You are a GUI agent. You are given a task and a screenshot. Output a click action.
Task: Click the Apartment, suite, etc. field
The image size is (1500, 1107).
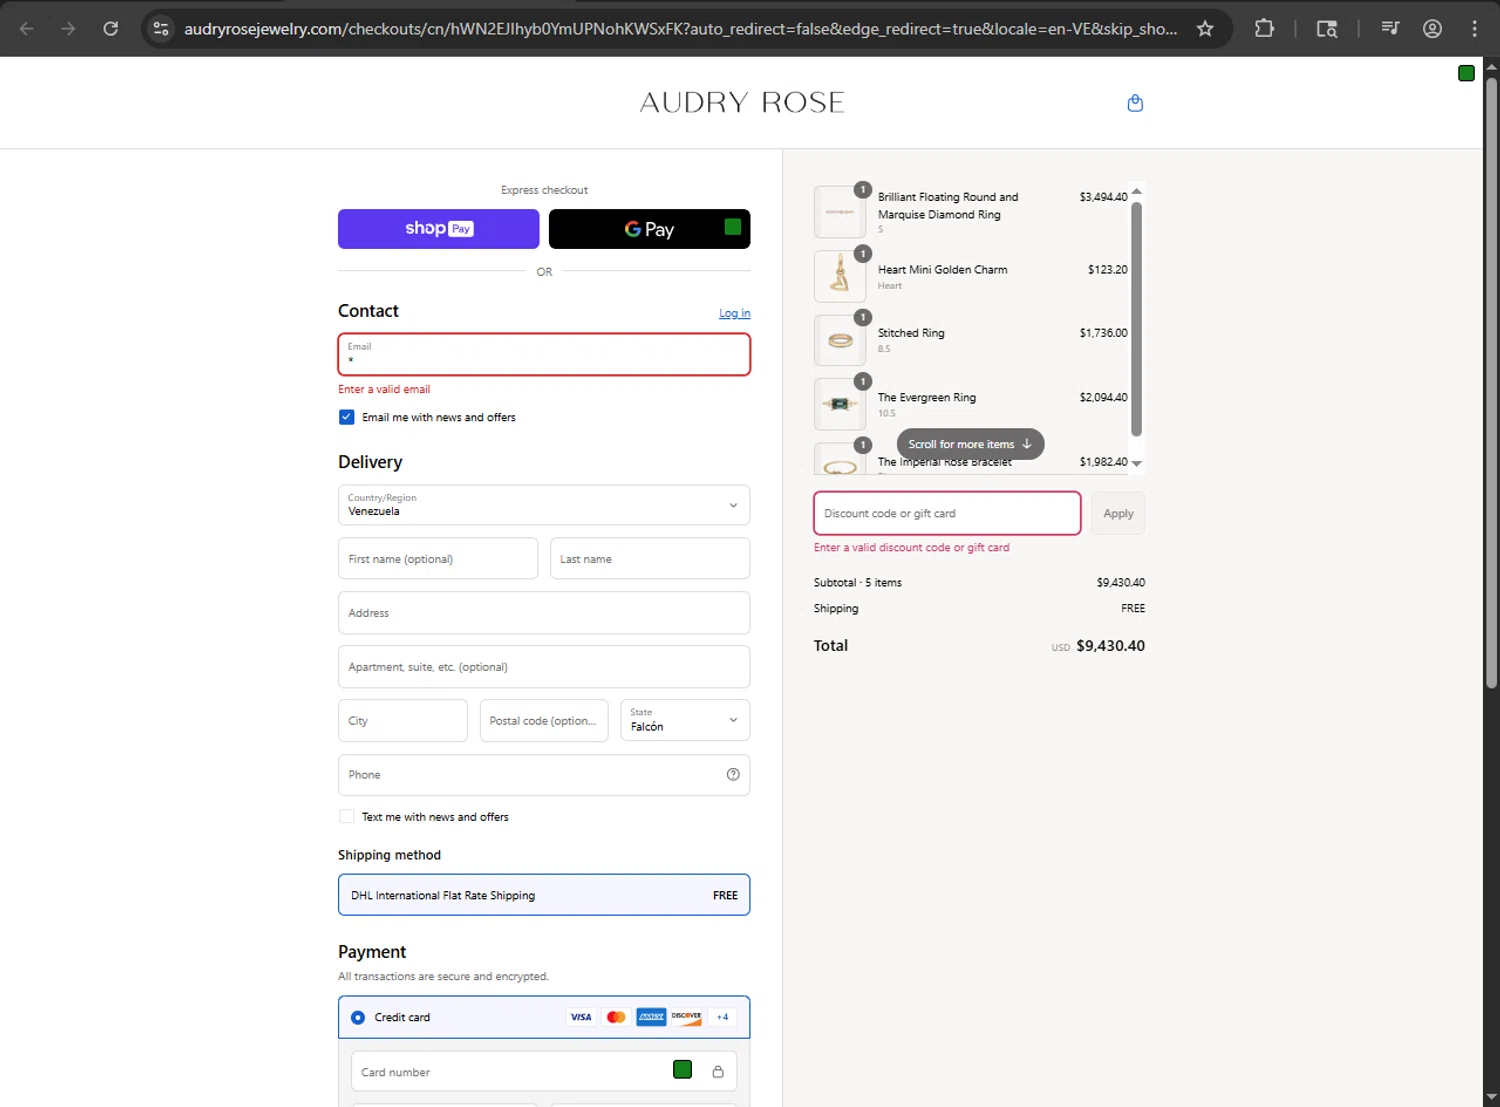(x=544, y=666)
